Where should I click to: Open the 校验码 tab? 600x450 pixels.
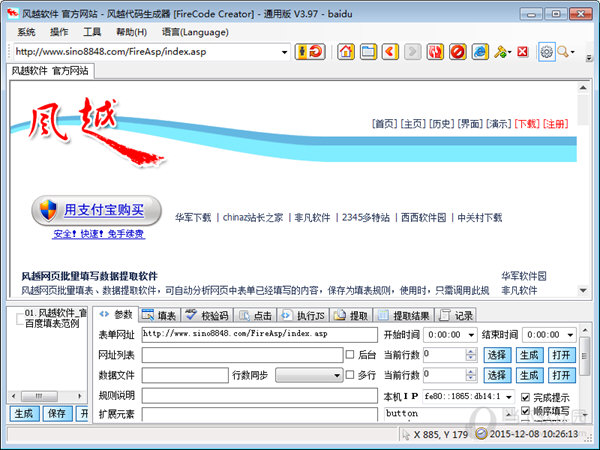point(207,315)
